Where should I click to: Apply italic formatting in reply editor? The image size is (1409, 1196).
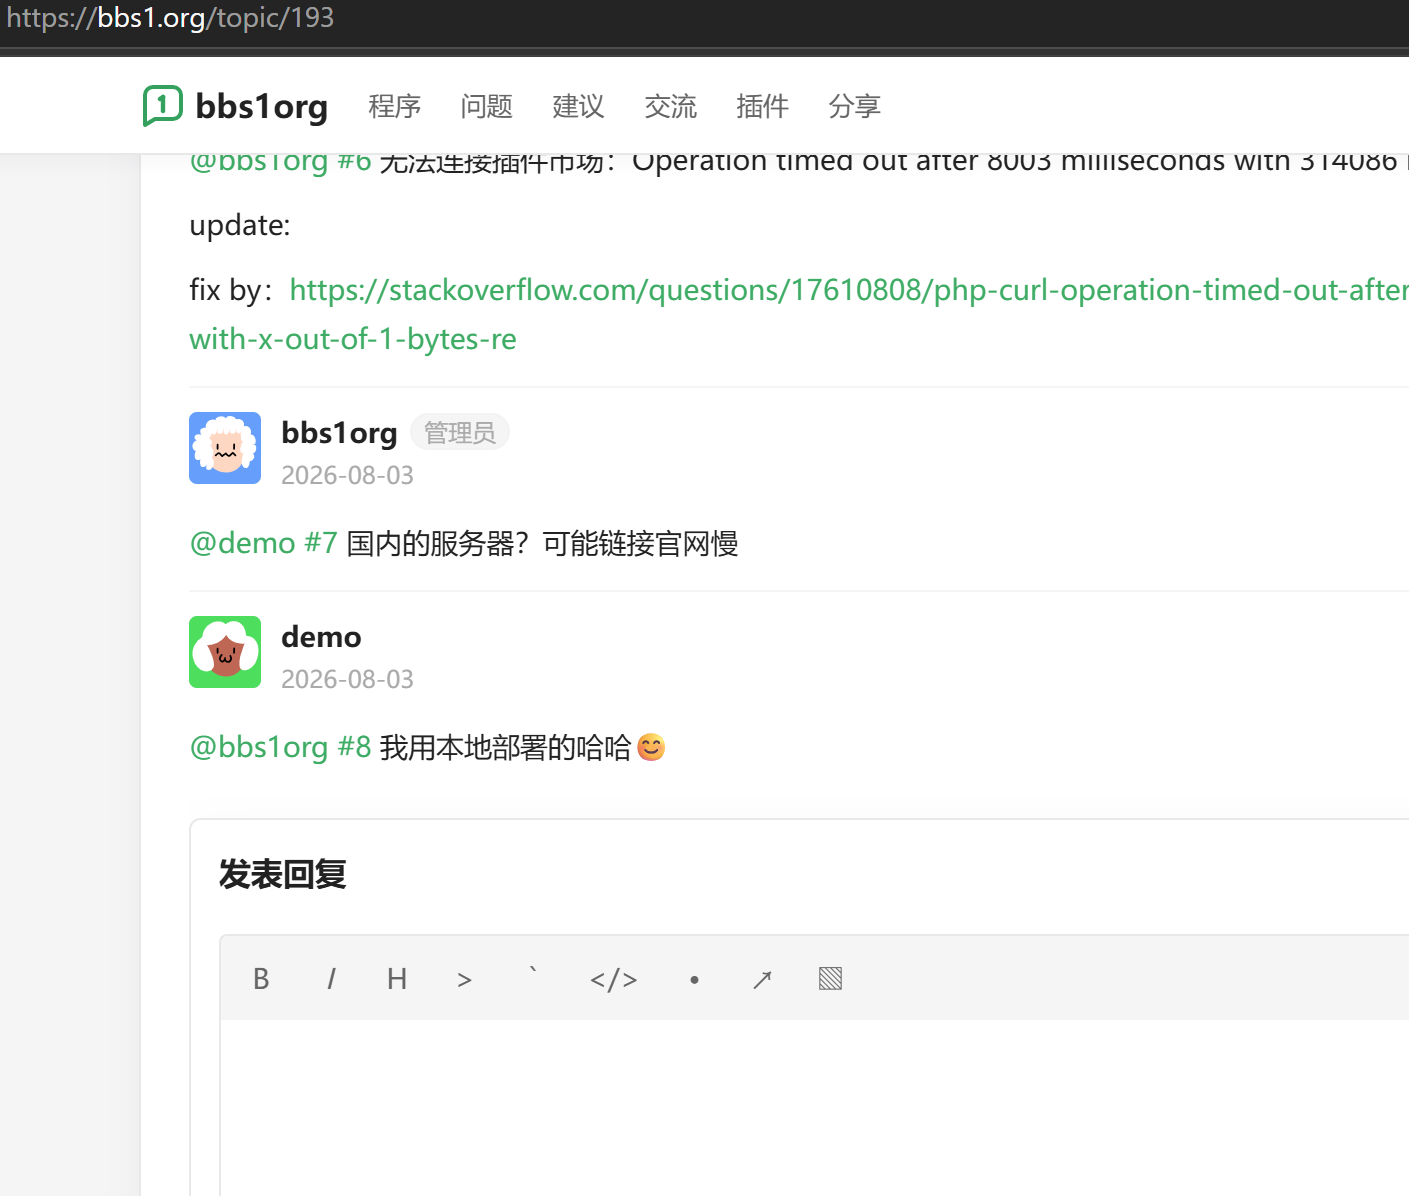[x=331, y=979]
